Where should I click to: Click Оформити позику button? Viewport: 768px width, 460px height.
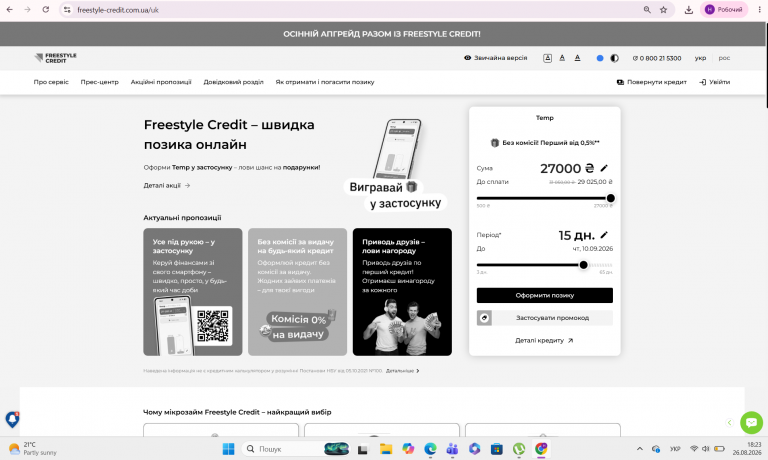[545, 295]
